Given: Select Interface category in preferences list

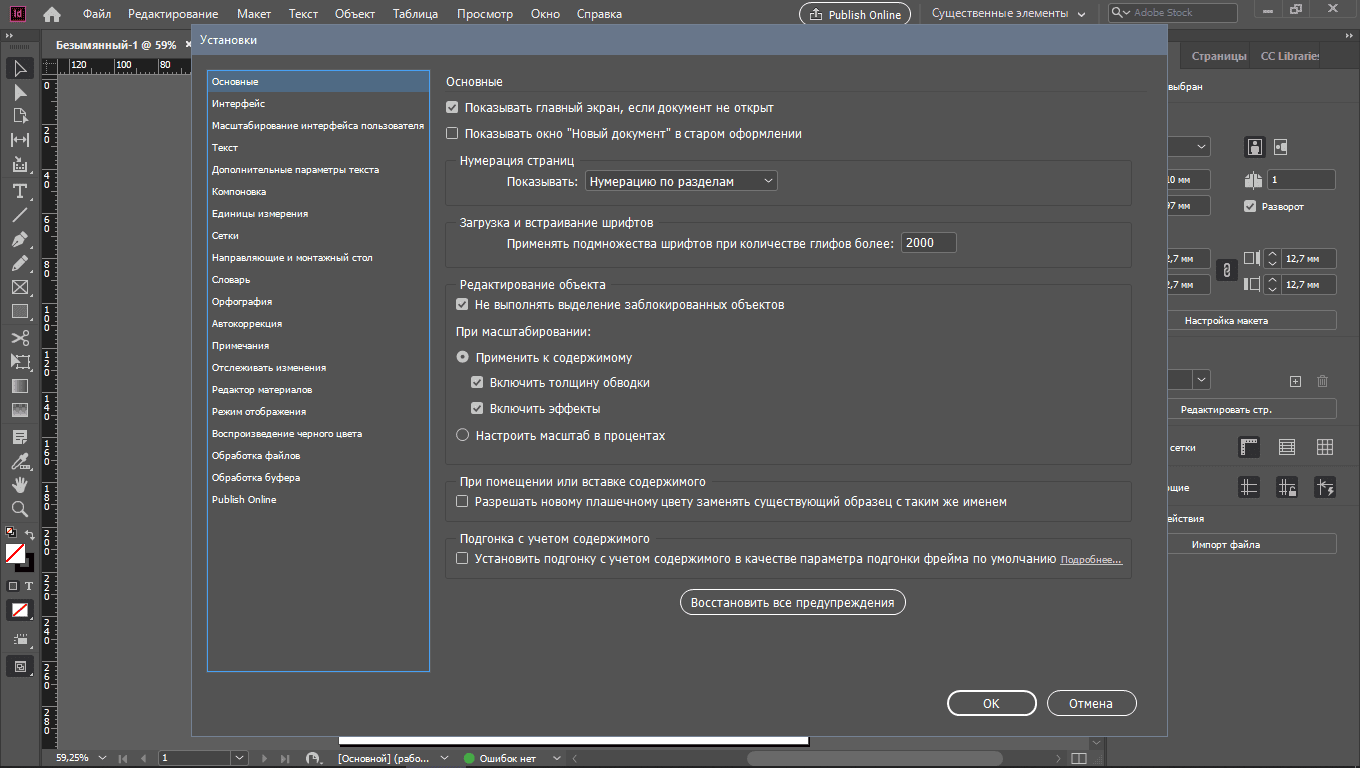Looking at the screenshot, I should 318,104.
